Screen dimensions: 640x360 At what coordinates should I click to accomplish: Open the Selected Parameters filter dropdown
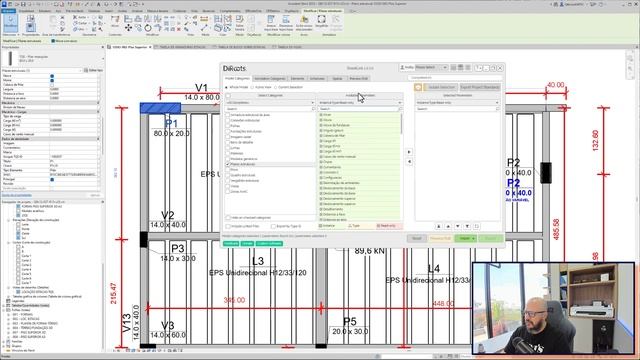coord(457,103)
